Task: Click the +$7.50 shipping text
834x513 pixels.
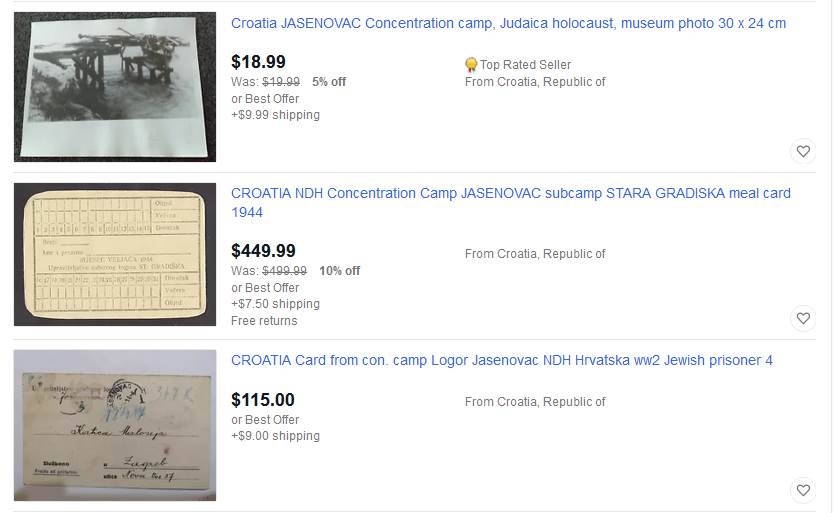Action: (275, 304)
